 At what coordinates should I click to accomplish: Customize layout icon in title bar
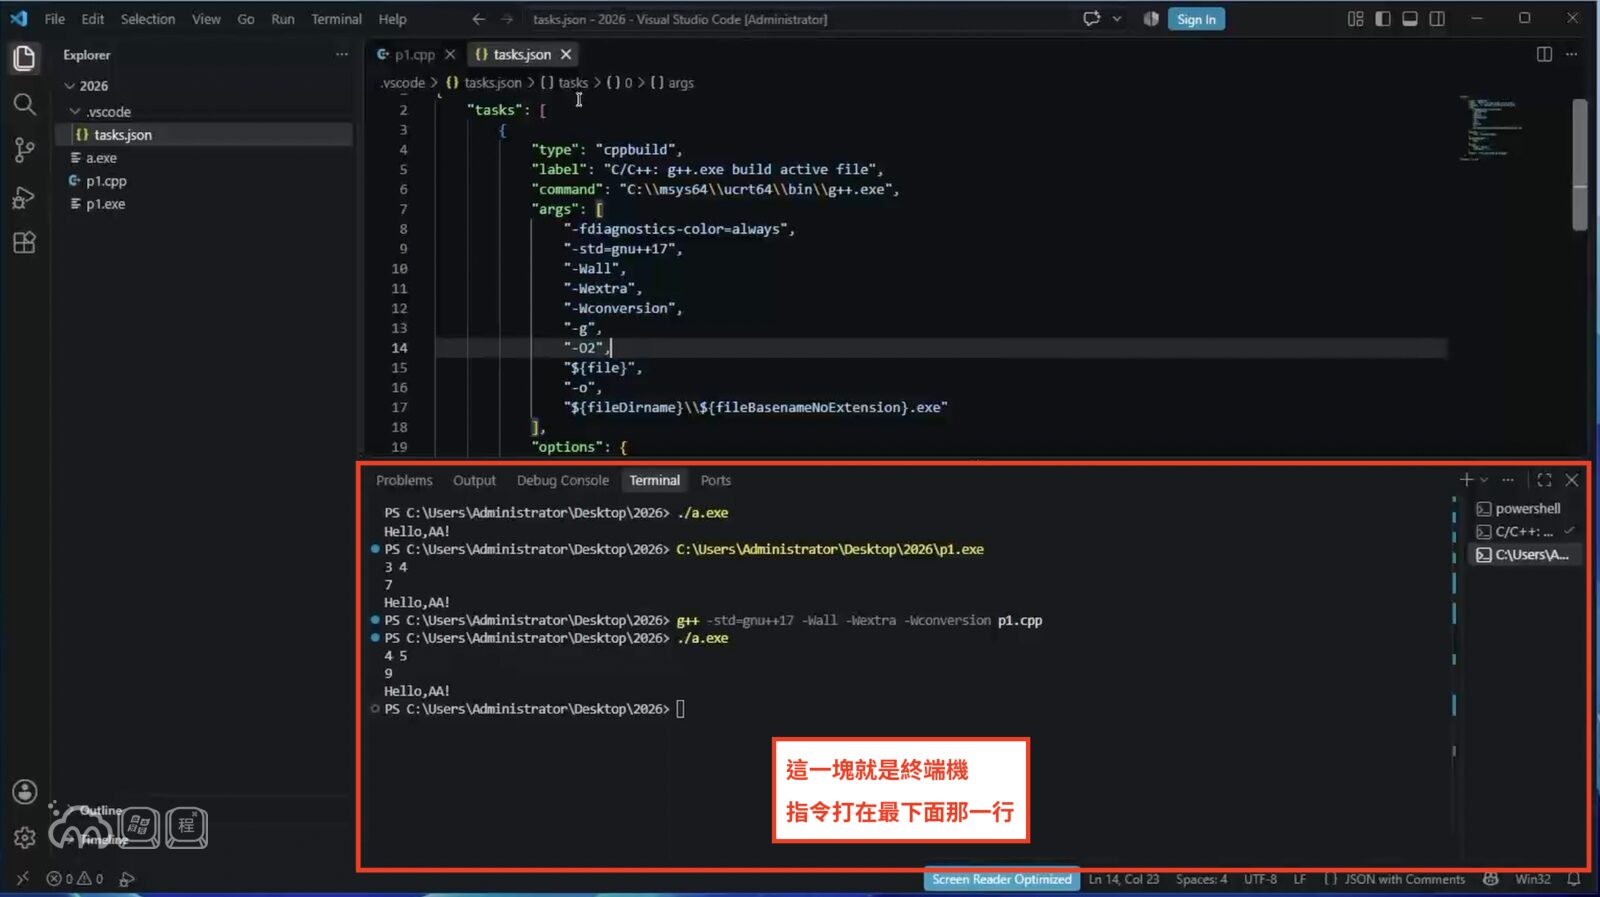1355,19
